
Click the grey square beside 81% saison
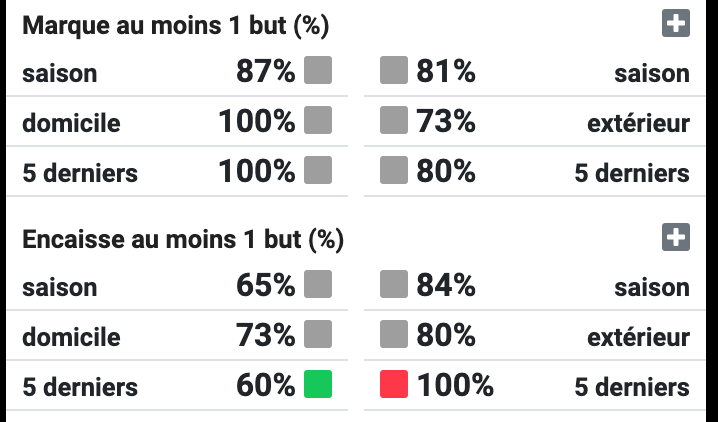[x=394, y=70]
